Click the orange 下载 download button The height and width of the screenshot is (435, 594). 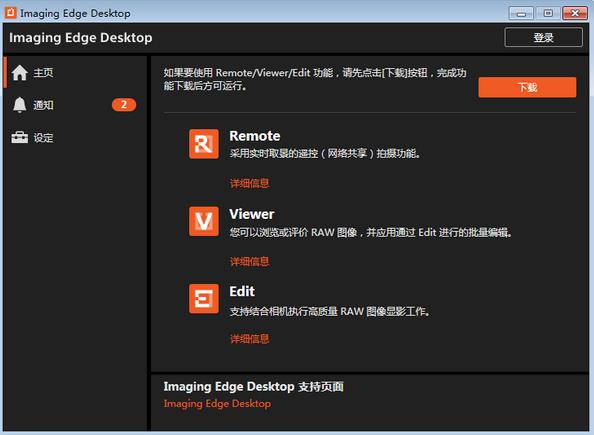(x=527, y=87)
